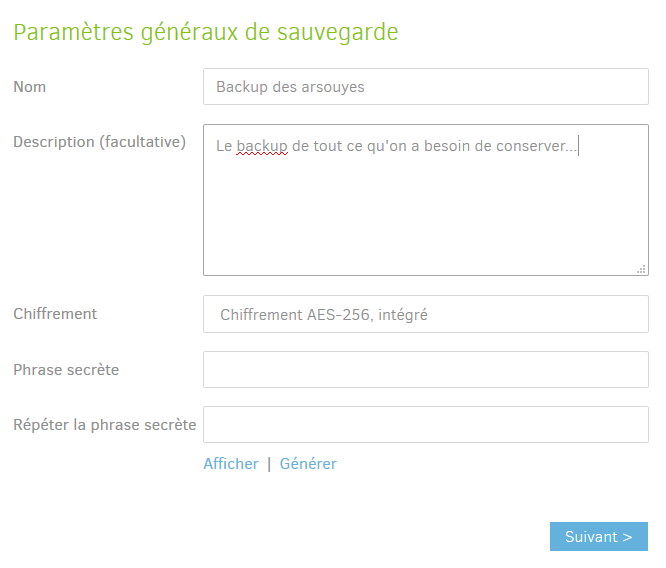Go to next step with Suivant button
666x568 pixels.
pyautogui.click(x=599, y=537)
